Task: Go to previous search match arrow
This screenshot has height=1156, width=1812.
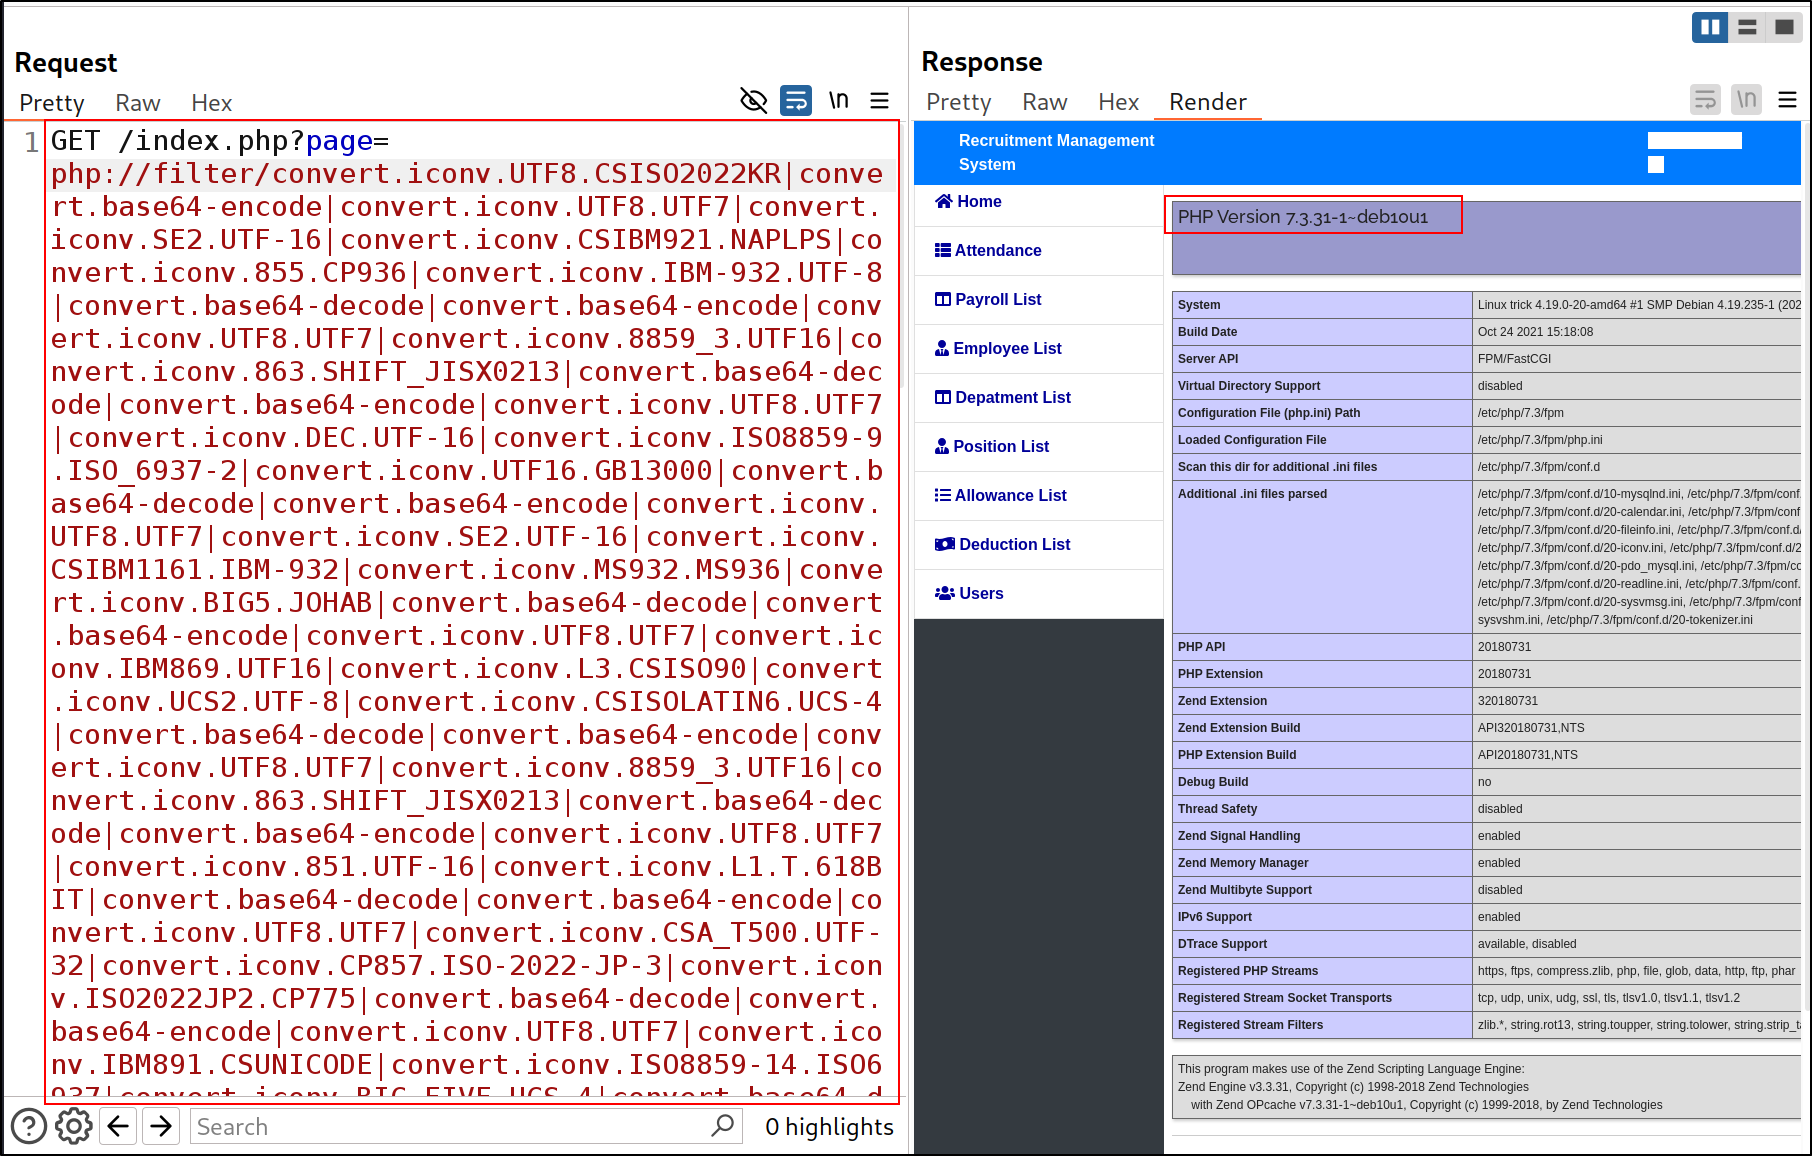Action: tap(118, 1127)
